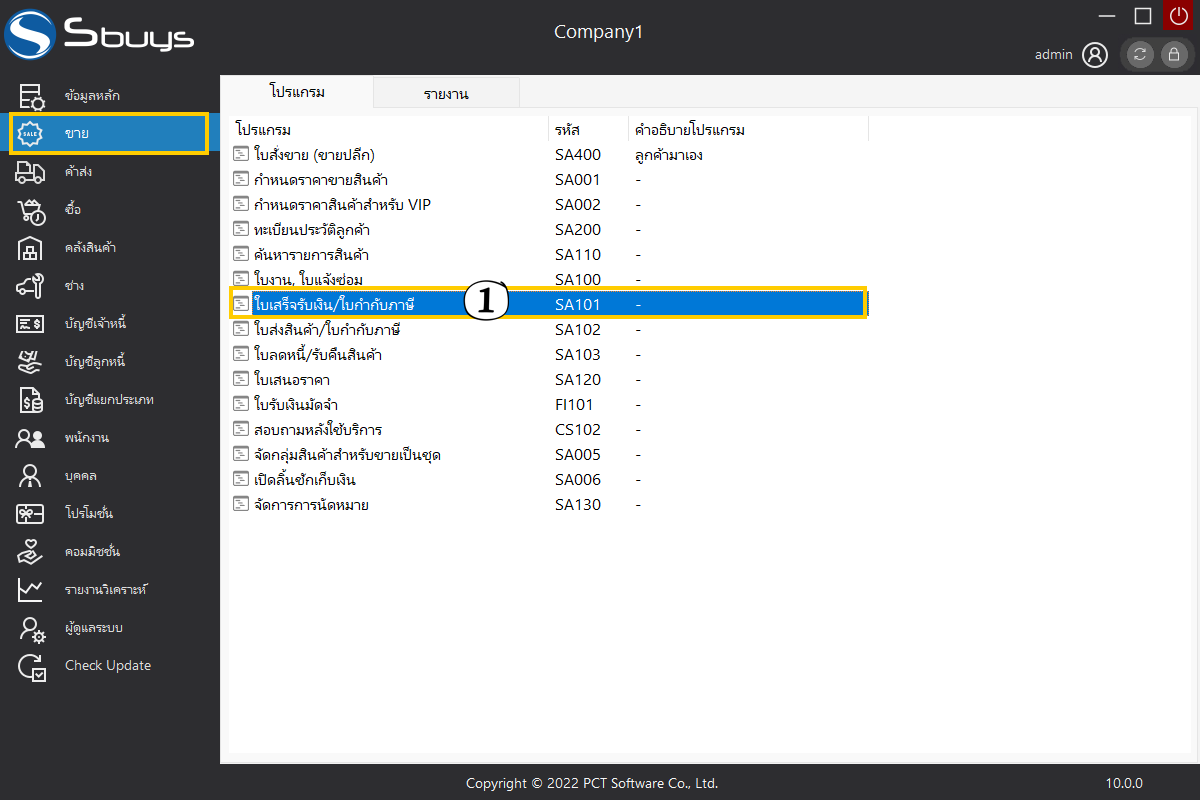Select the คลังสินค้า warehouse sidebar icon
Image resolution: width=1200 pixels, height=800 pixels.
pyautogui.click(x=31, y=248)
